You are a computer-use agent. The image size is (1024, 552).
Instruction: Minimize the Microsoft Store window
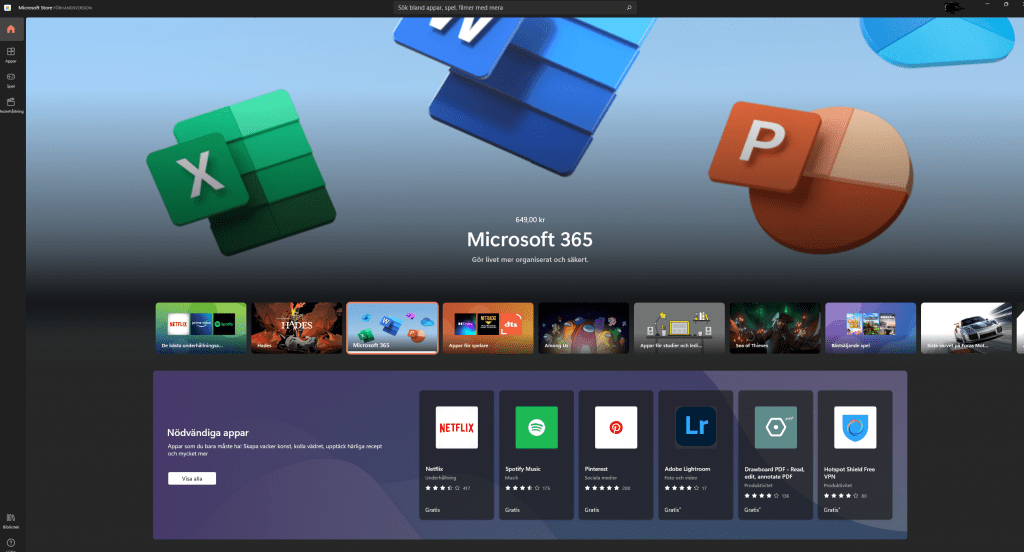(x=987, y=5)
